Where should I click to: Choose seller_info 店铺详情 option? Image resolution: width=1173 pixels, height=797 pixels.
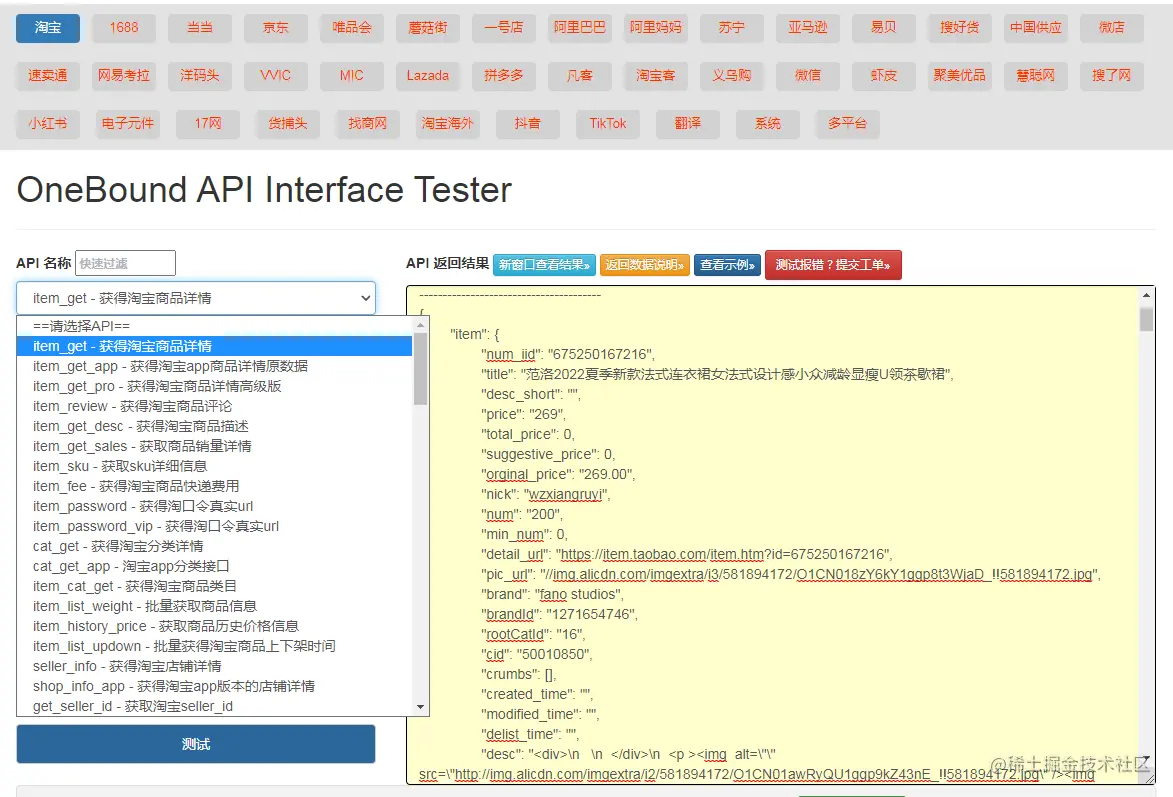point(214,666)
